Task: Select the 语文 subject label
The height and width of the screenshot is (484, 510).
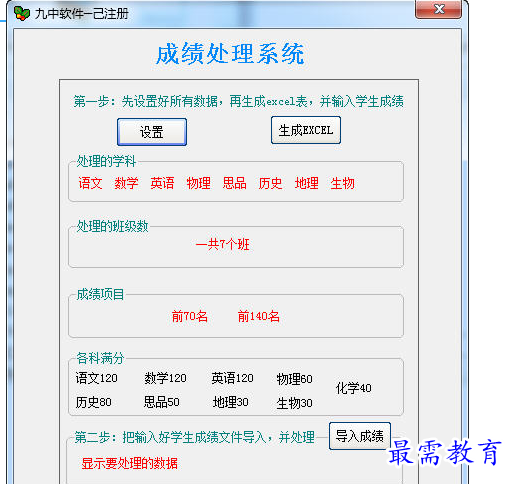Action: pyautogui.click(x=90, y=183)
